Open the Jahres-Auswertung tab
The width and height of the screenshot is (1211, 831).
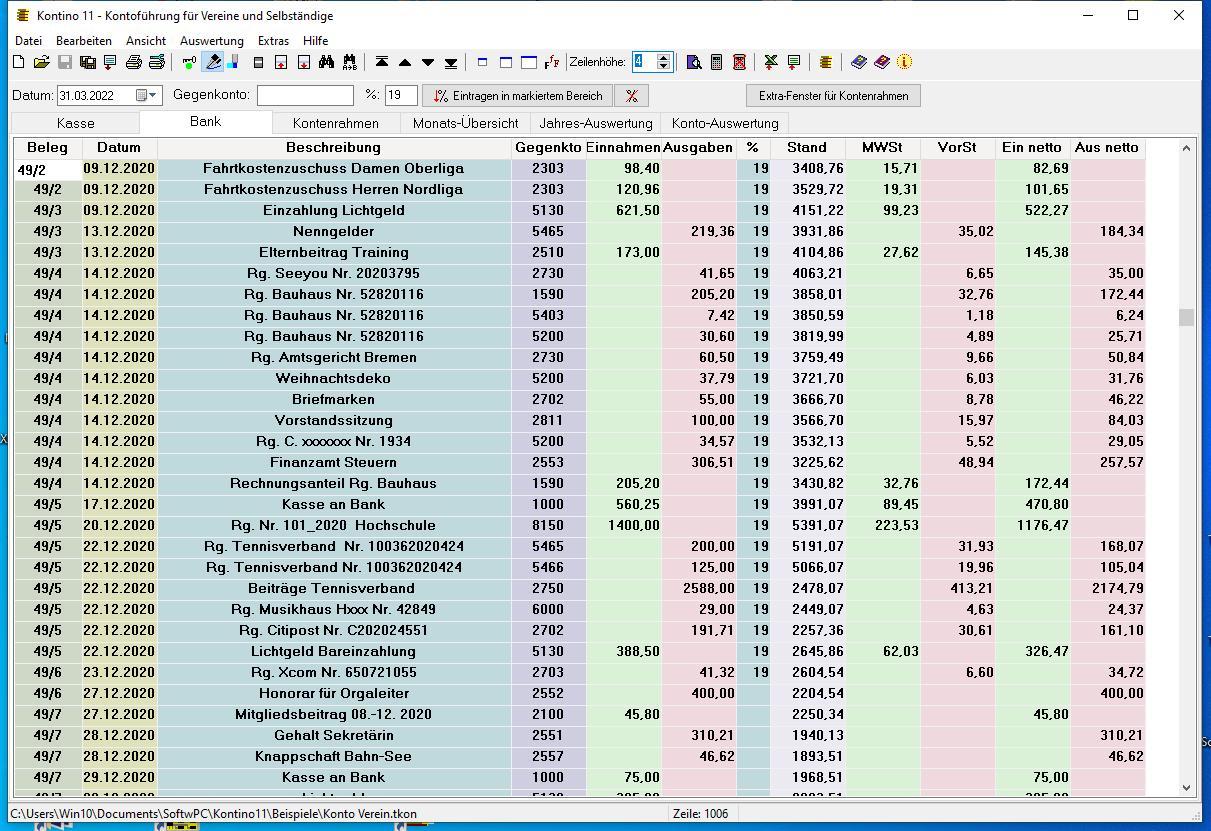(595, 123)
